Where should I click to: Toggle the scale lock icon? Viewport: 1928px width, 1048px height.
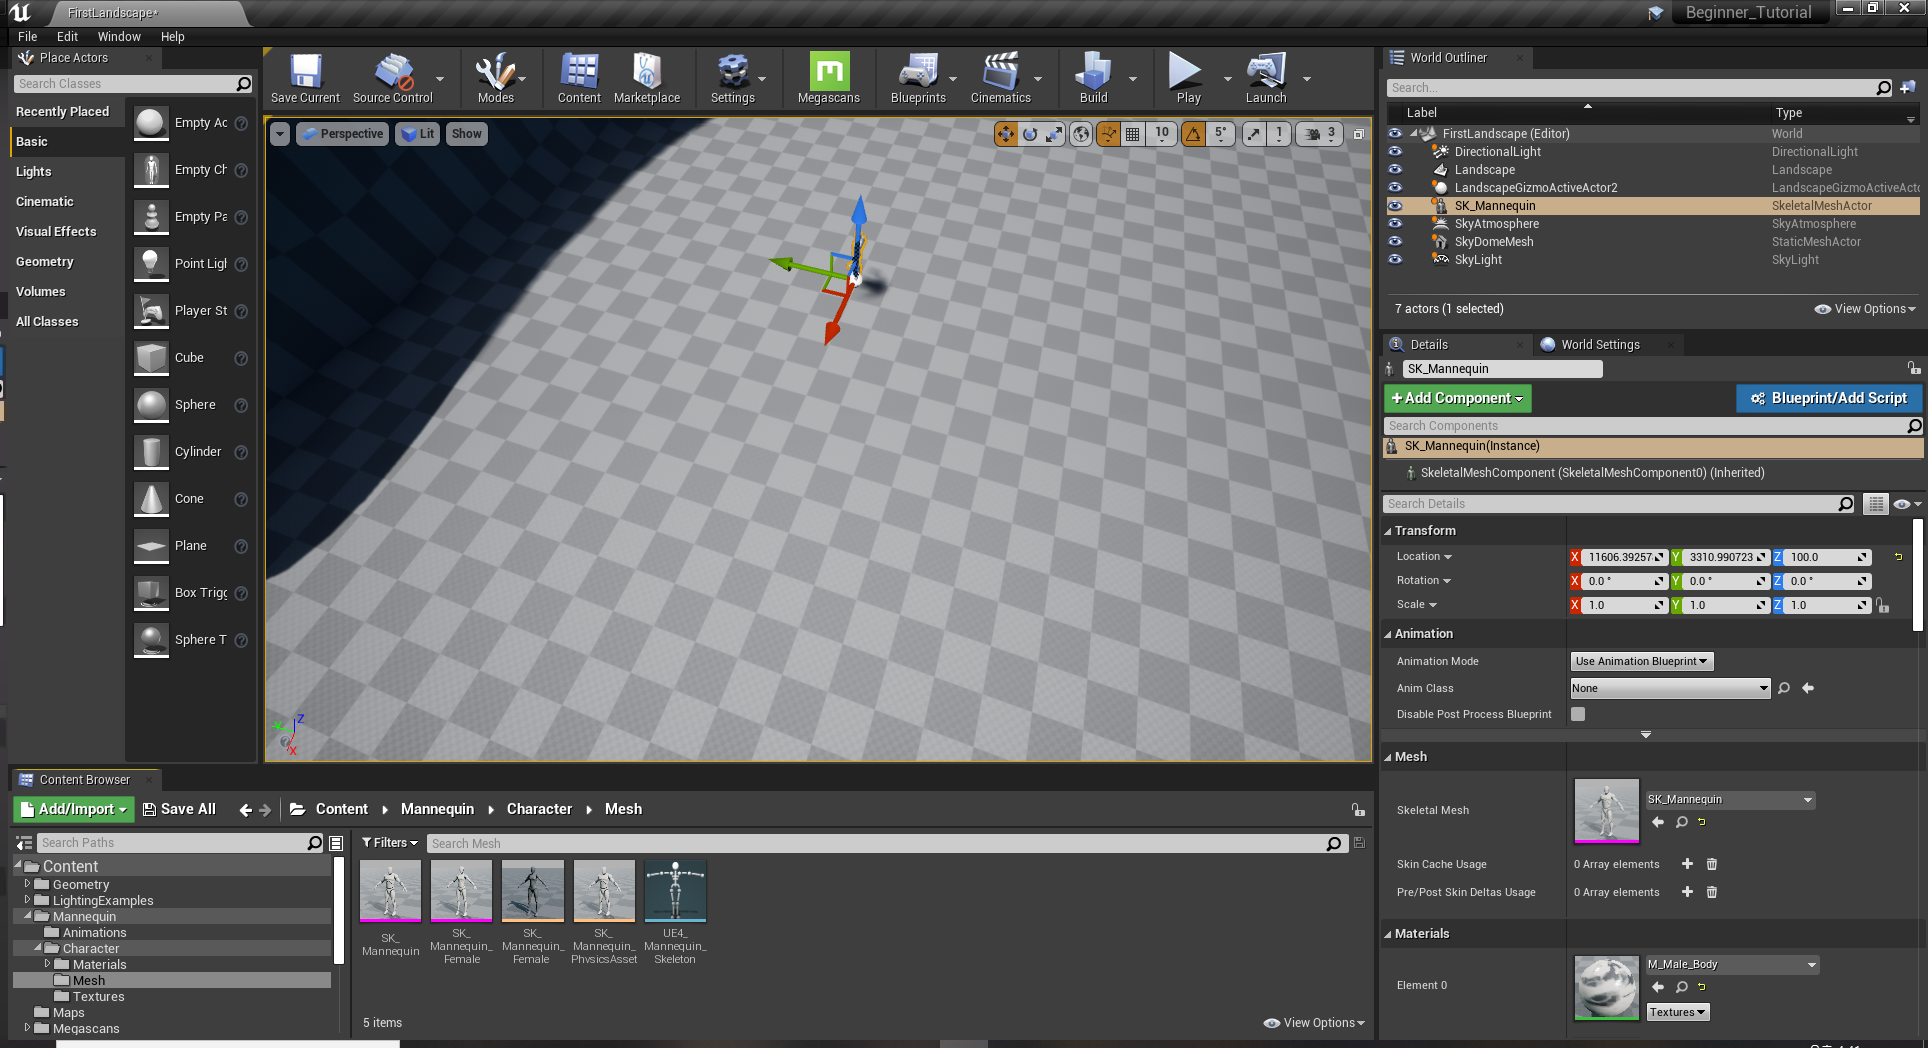pyautogui.click(x=1883, y=605)
